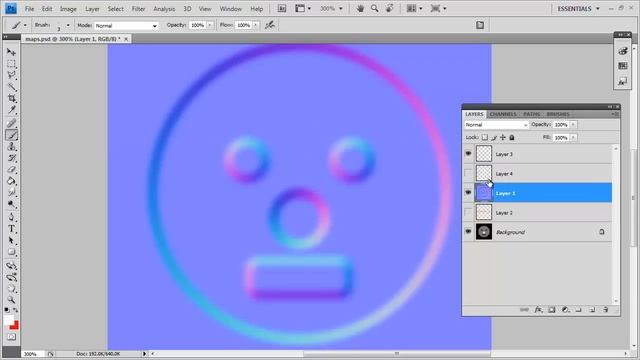
Task: Select the Move tool
Action: (11, 52)
